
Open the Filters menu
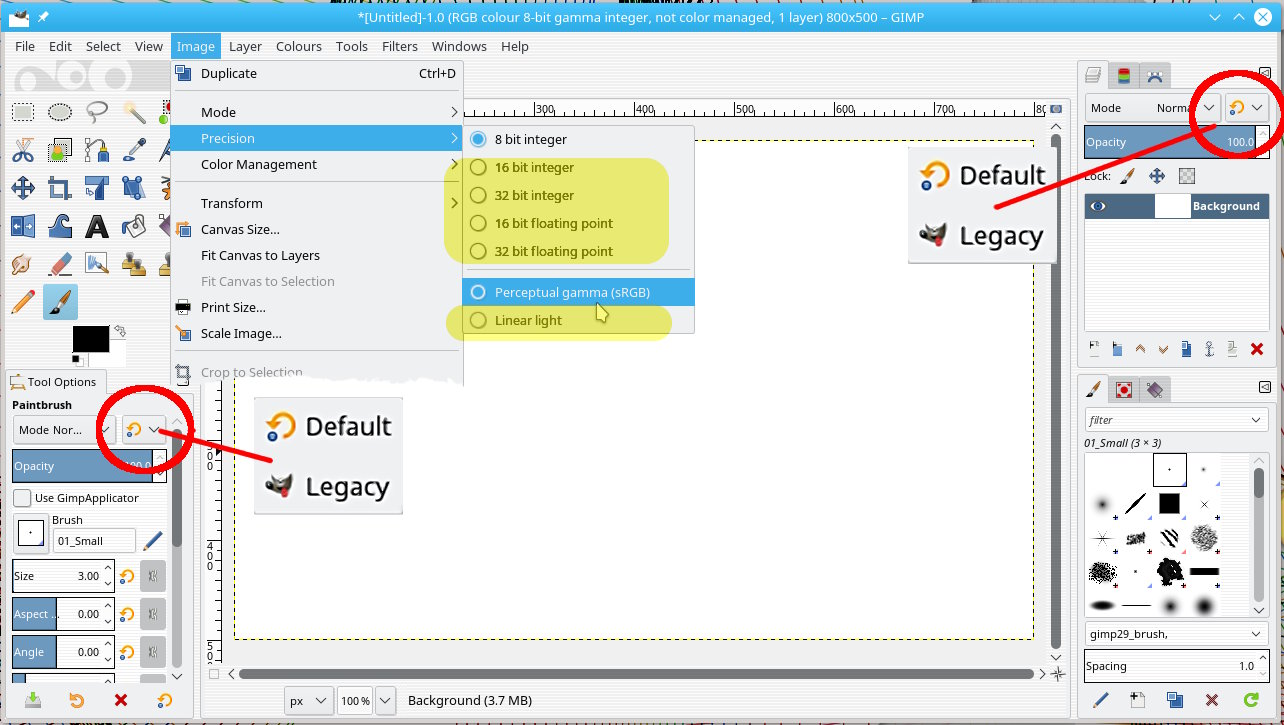400,46
